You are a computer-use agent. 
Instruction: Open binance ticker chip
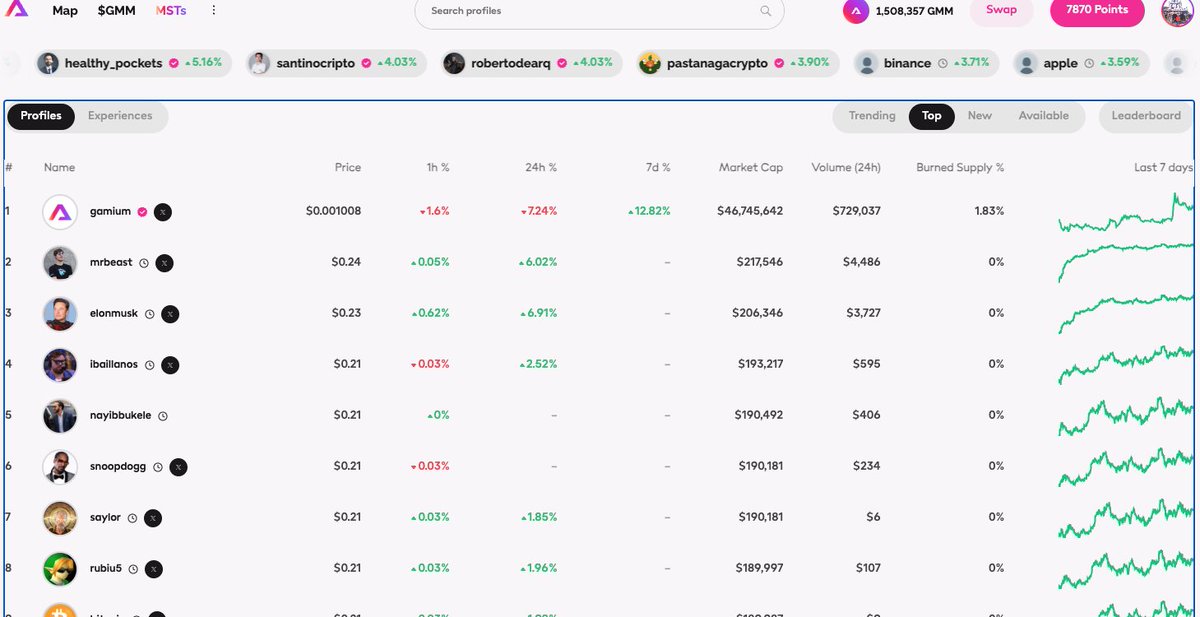click(x=925, y=63)
